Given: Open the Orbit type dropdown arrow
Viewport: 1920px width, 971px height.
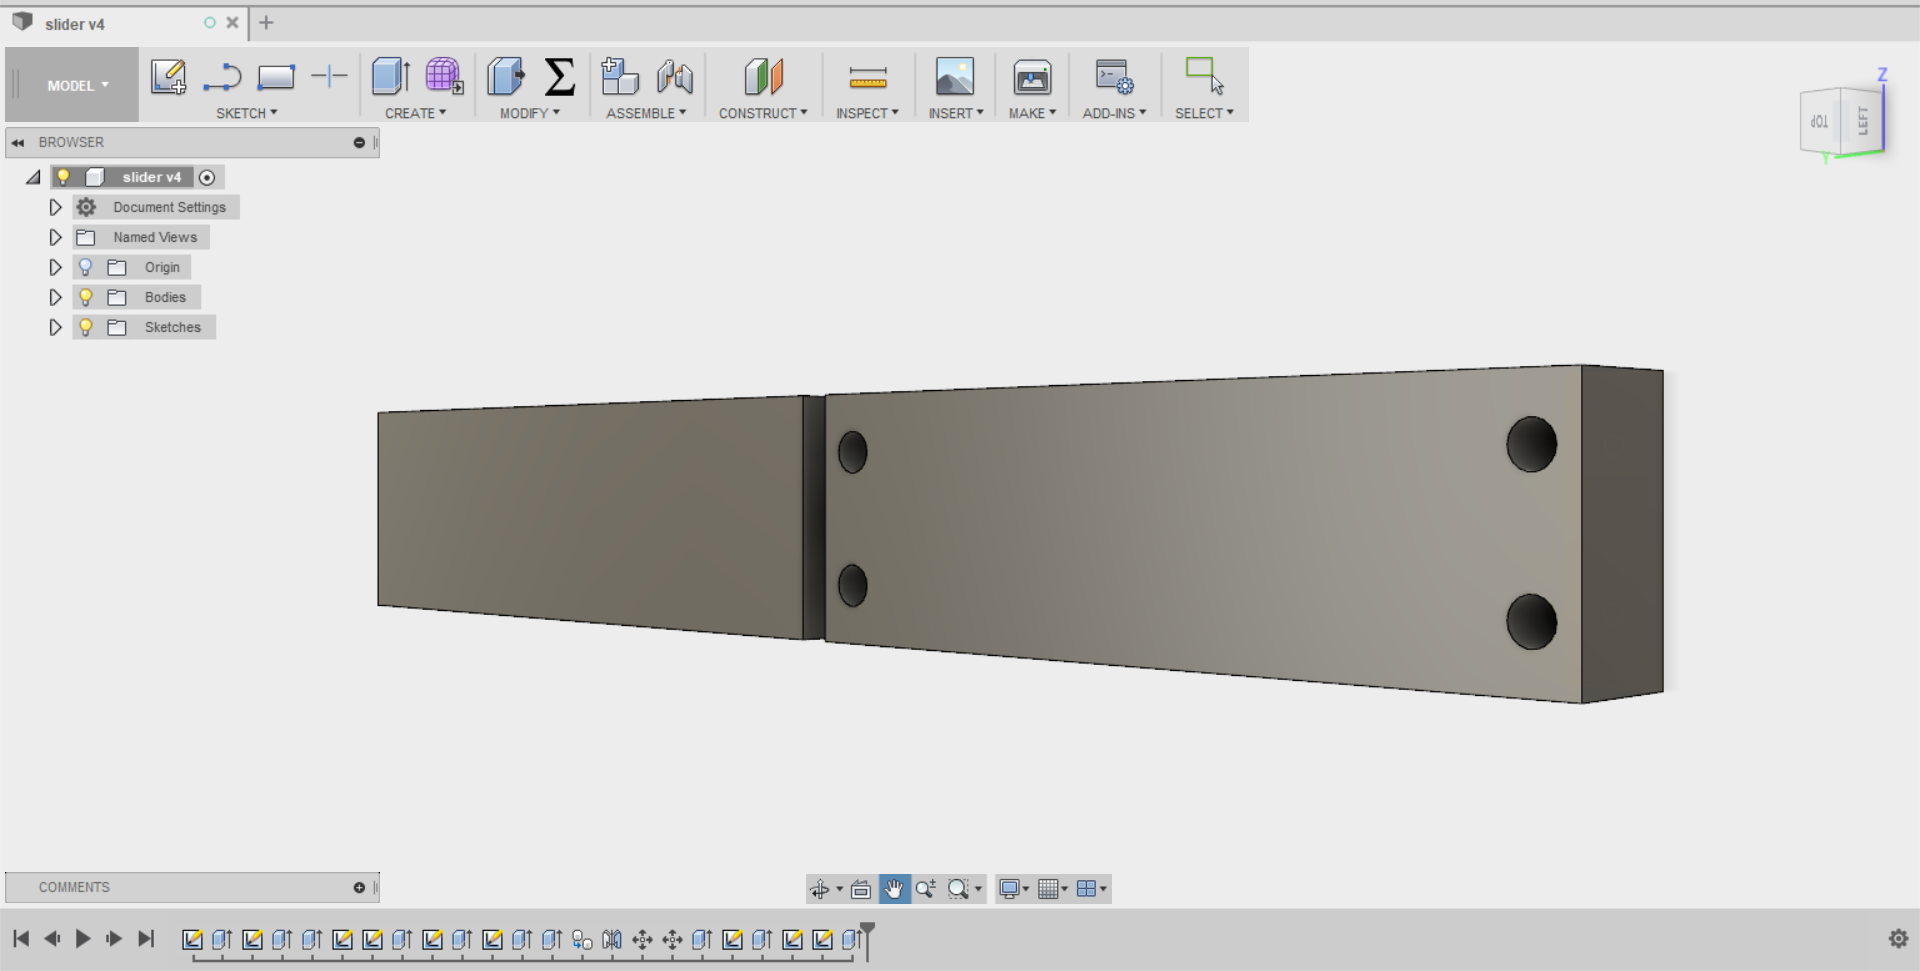Looking at the screenshot, I should point(839,889).
